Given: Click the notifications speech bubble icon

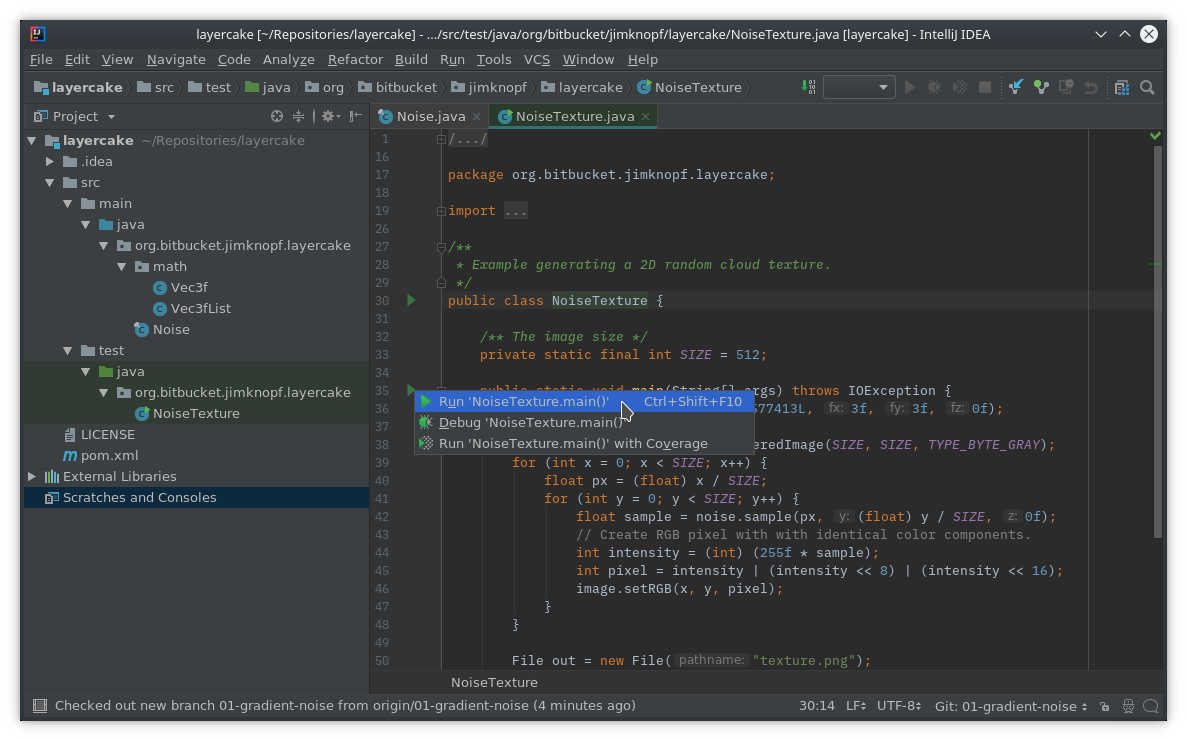Looking at the screenshot, I should point(1151,706).
